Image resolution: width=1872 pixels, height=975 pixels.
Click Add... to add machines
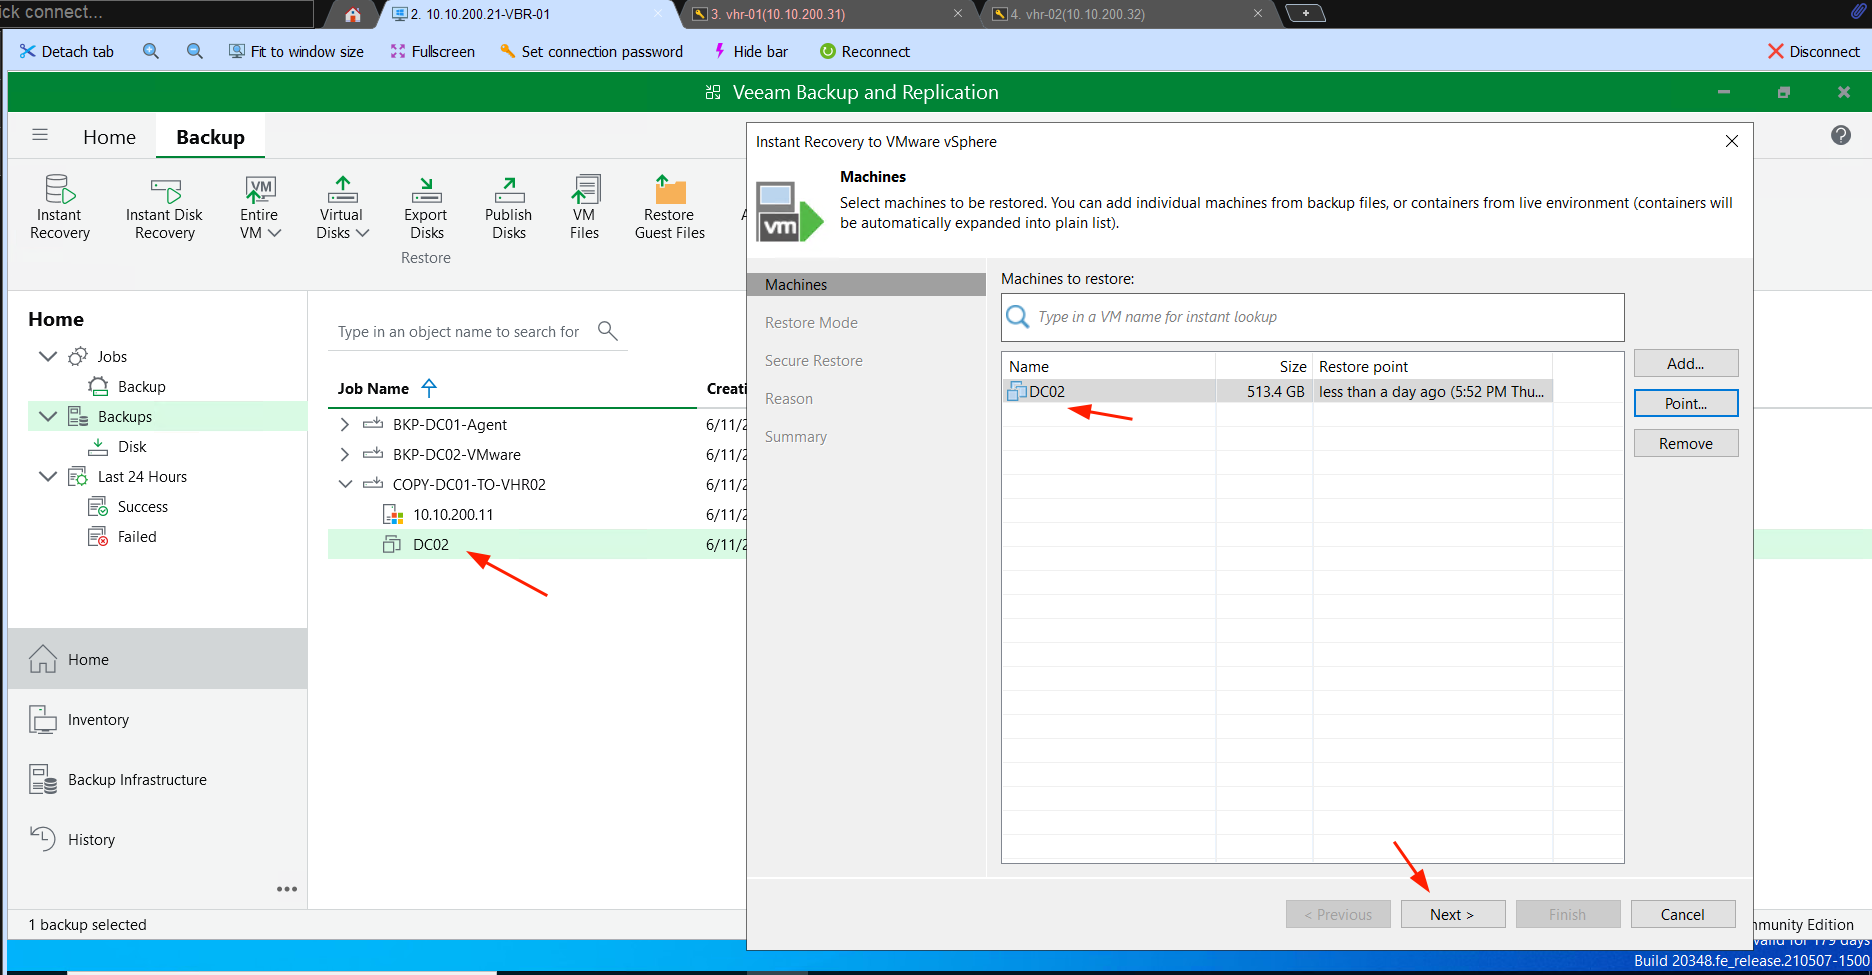click(1686, 363)
